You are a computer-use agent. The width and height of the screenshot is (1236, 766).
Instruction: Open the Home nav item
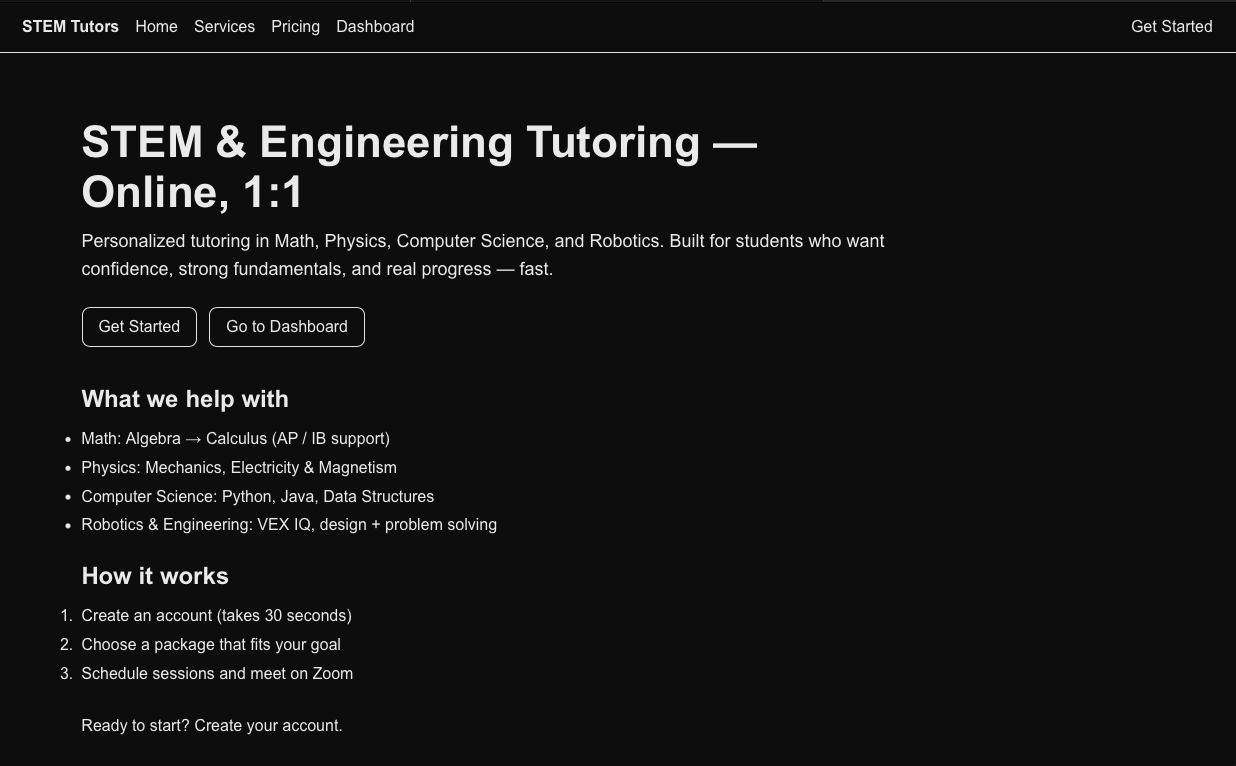pos(156,27)
